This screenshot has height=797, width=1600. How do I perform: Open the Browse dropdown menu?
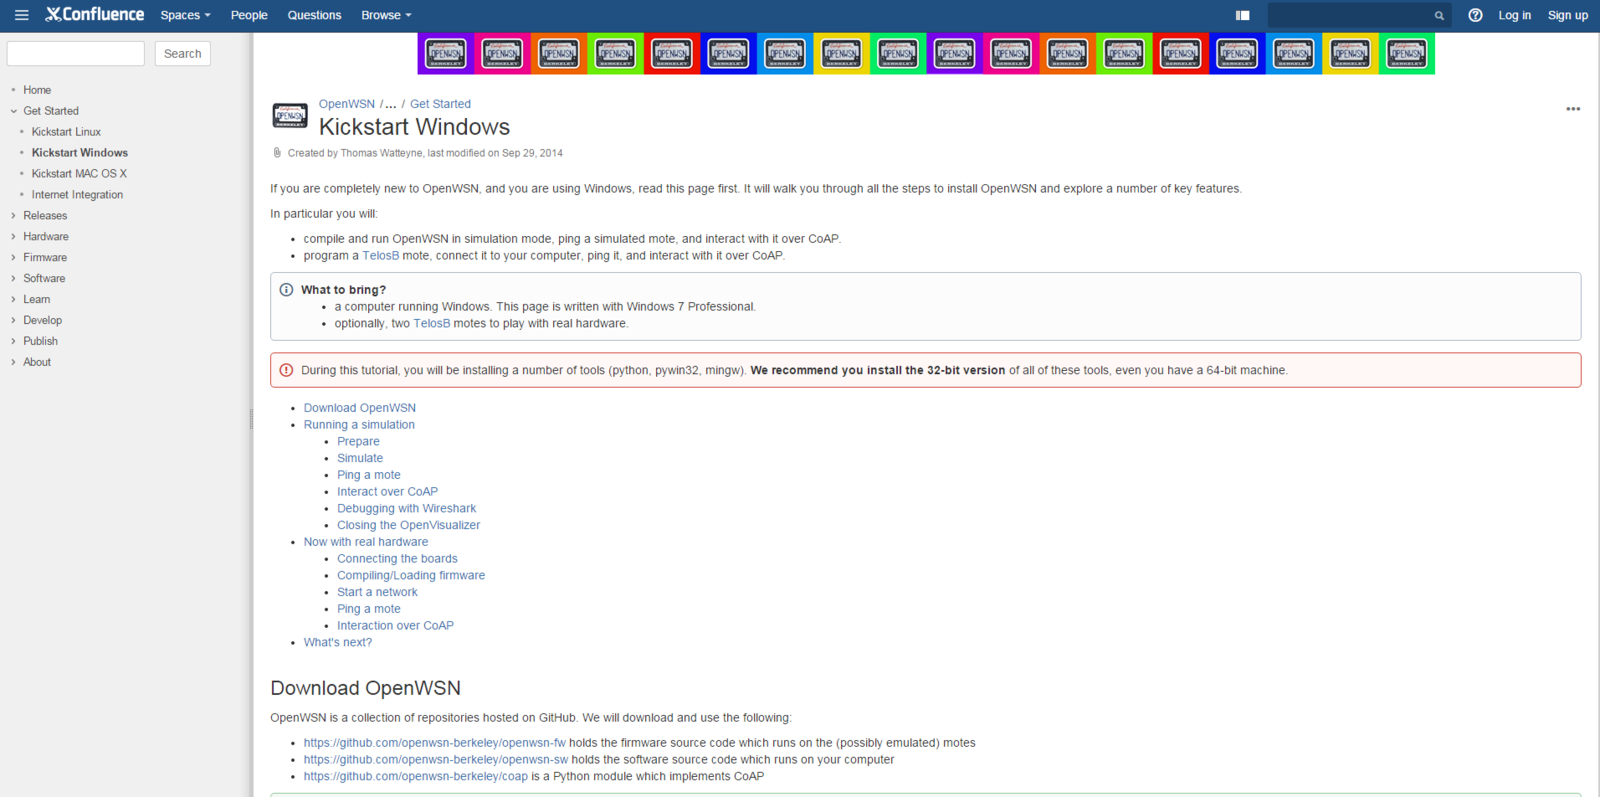(386, 15)
